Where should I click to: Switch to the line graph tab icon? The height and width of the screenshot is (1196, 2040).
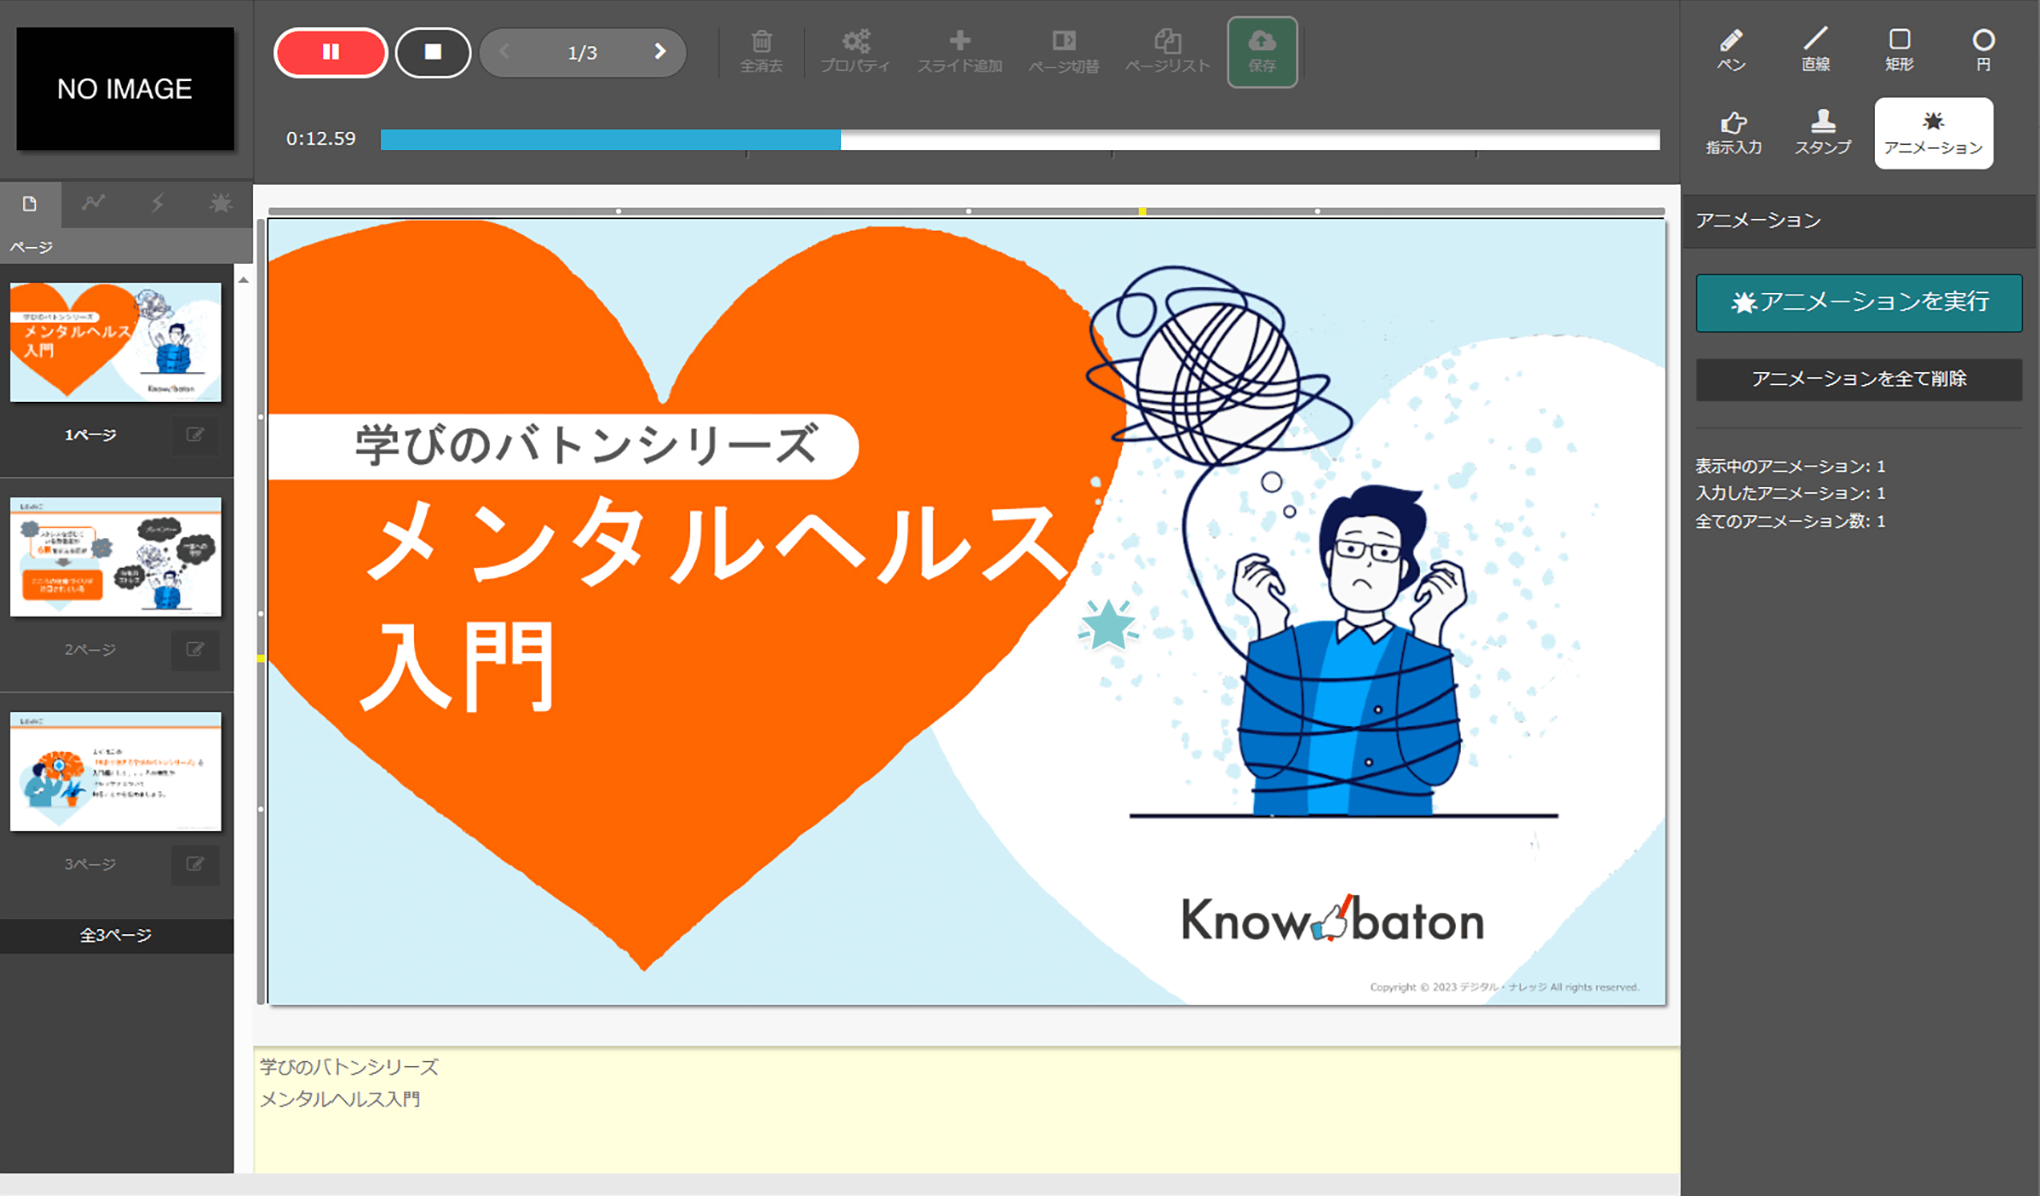pyautogui.click(x=94, y=204)
